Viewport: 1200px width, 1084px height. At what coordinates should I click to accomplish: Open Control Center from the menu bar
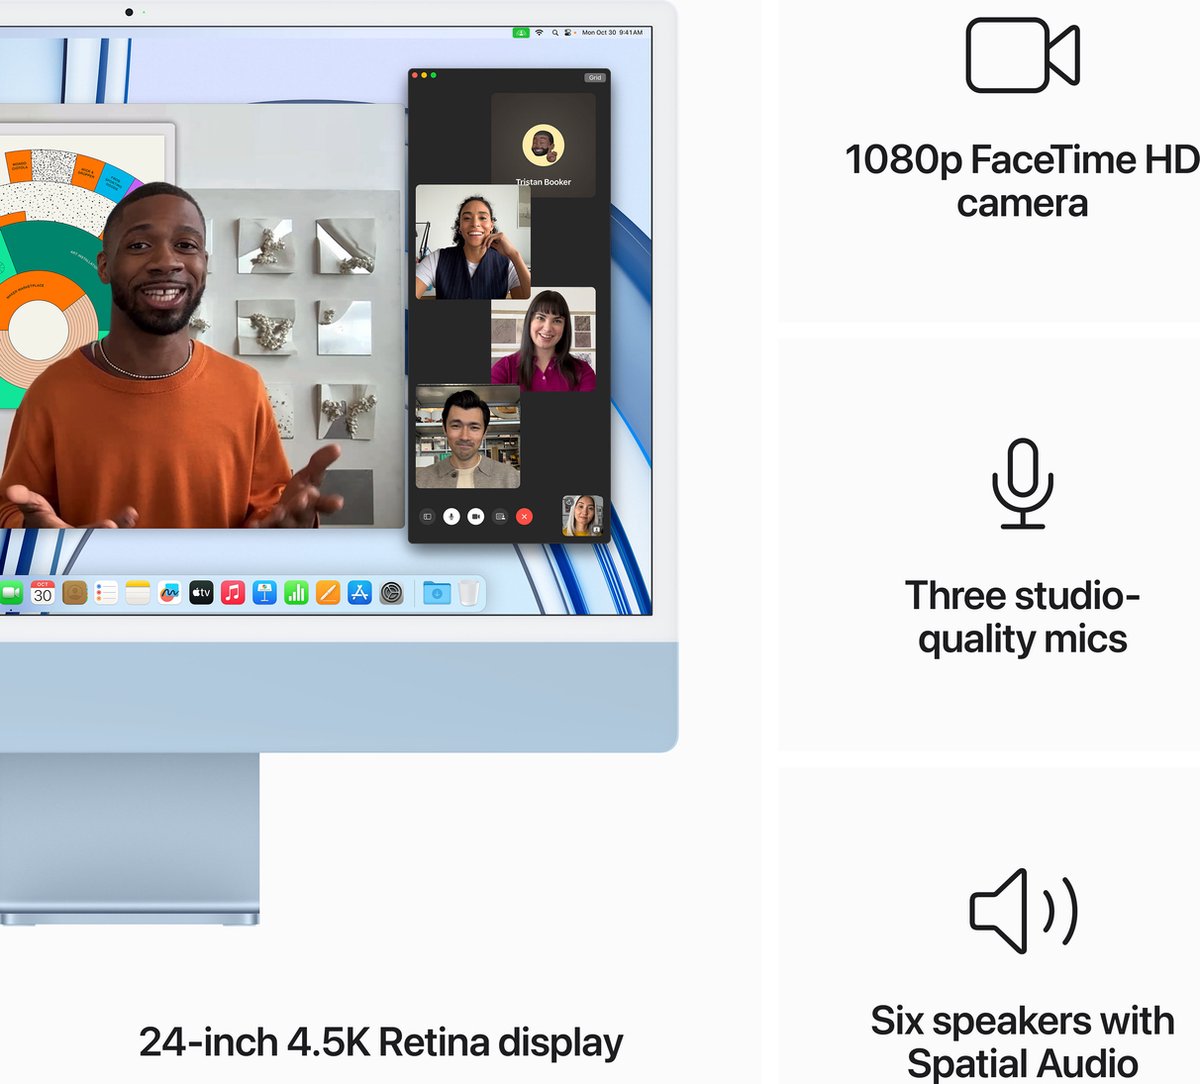[568, 31]
